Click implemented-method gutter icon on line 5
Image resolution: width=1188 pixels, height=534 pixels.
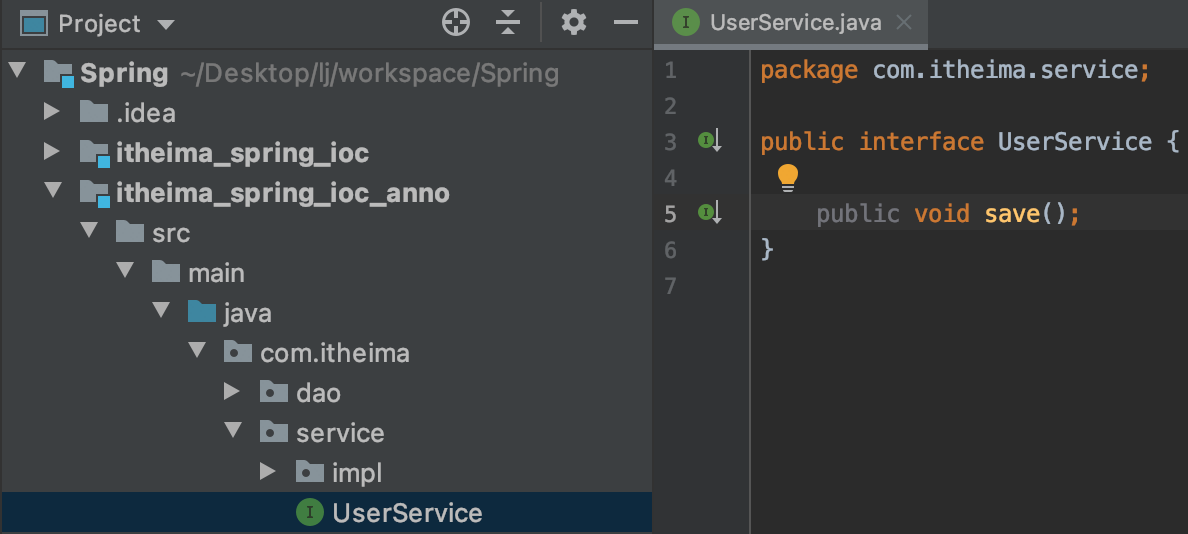click(x=709, y=213)
